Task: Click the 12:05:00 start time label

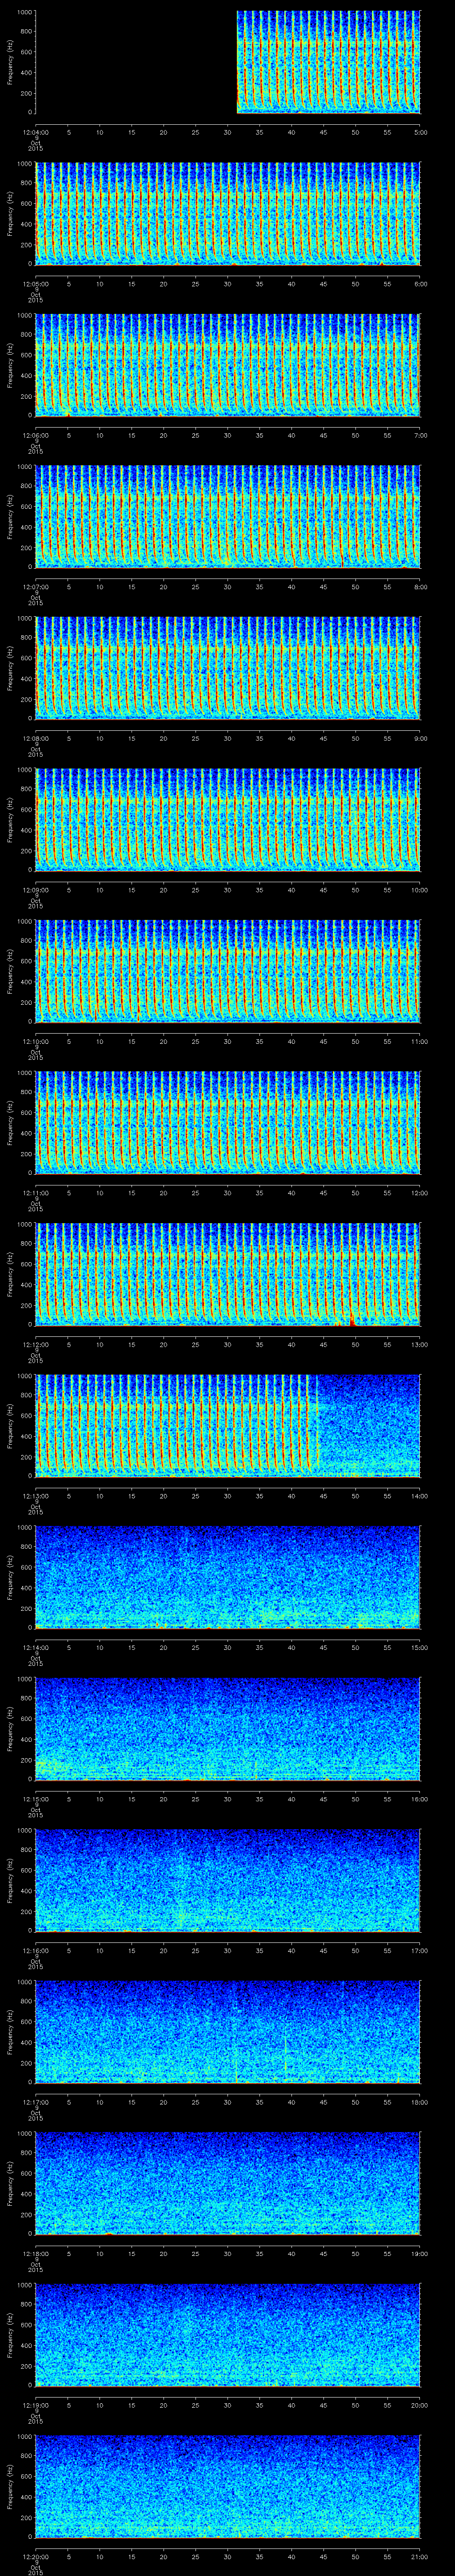Action: click(35, 284)
